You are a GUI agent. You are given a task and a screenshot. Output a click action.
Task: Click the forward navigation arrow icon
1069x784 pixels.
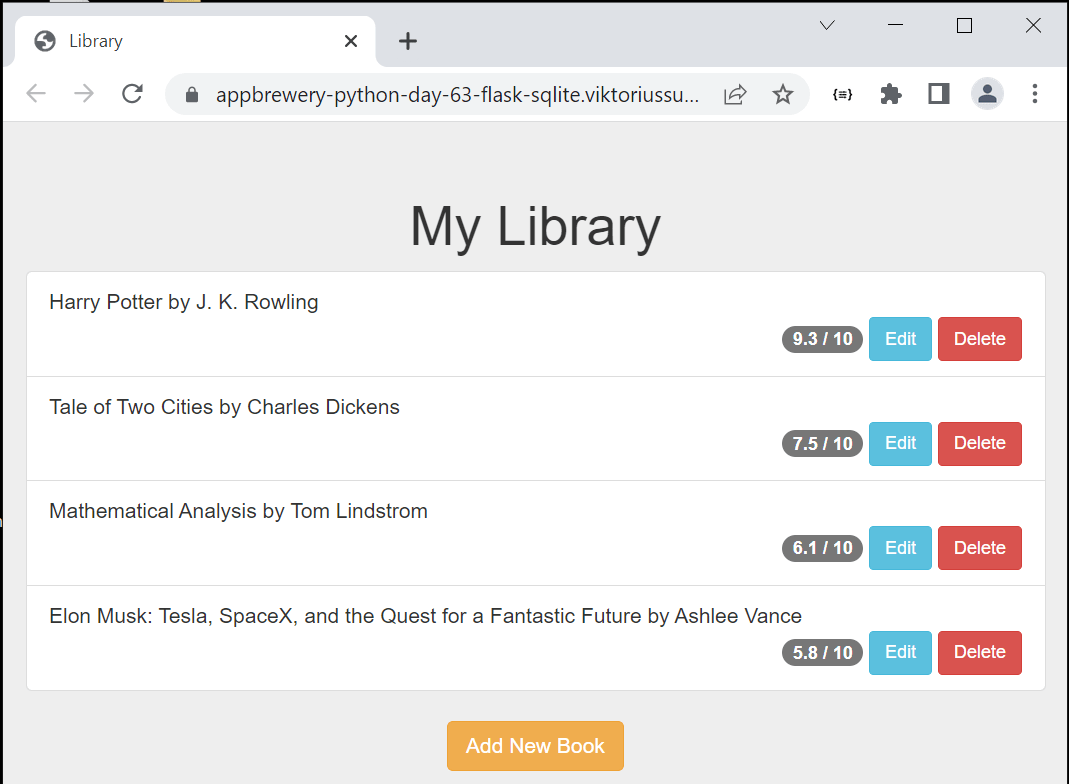(x=84, y=93)
